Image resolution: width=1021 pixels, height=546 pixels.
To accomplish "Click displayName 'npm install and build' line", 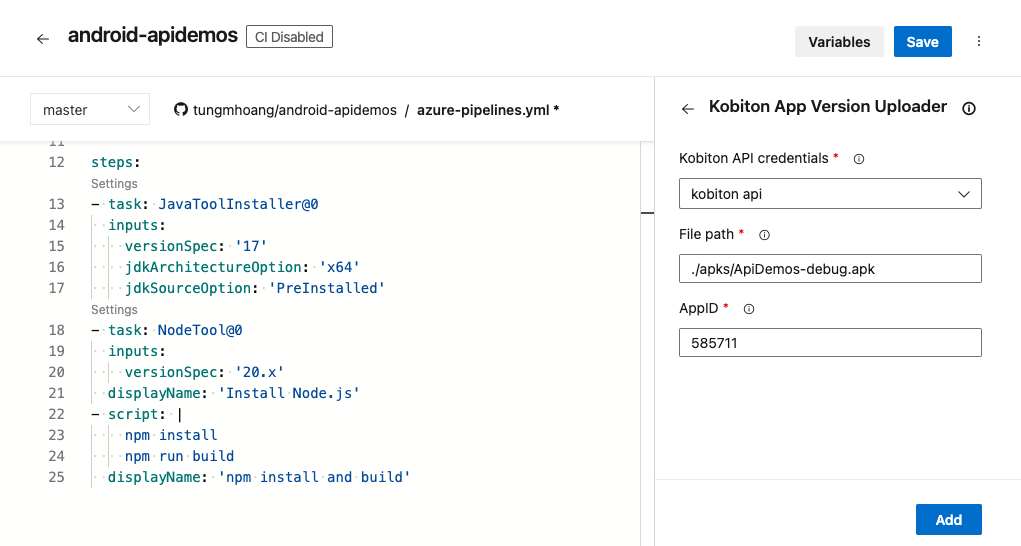I will click(x=259, y=477).
